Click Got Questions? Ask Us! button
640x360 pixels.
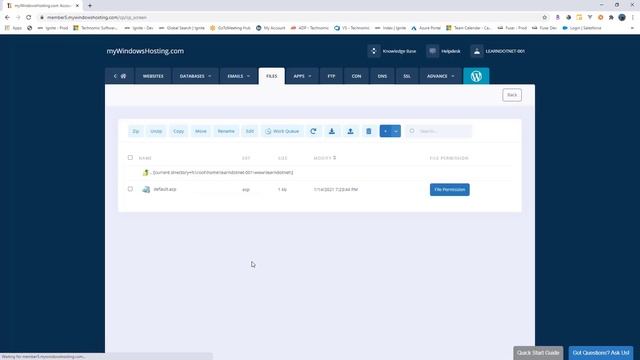(601, 353)
